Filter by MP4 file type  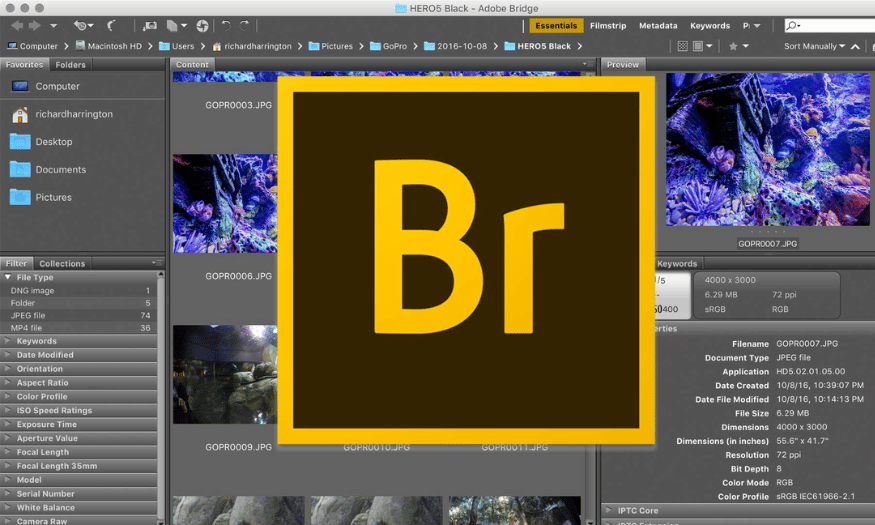click(x=79, y=328)
